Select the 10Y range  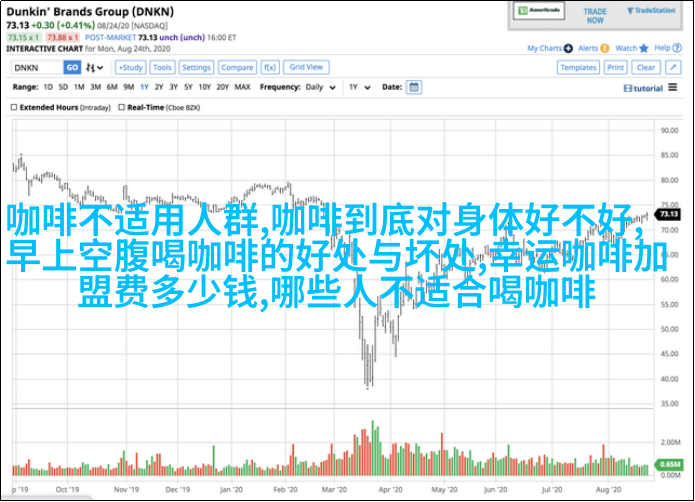pos(204,87)
